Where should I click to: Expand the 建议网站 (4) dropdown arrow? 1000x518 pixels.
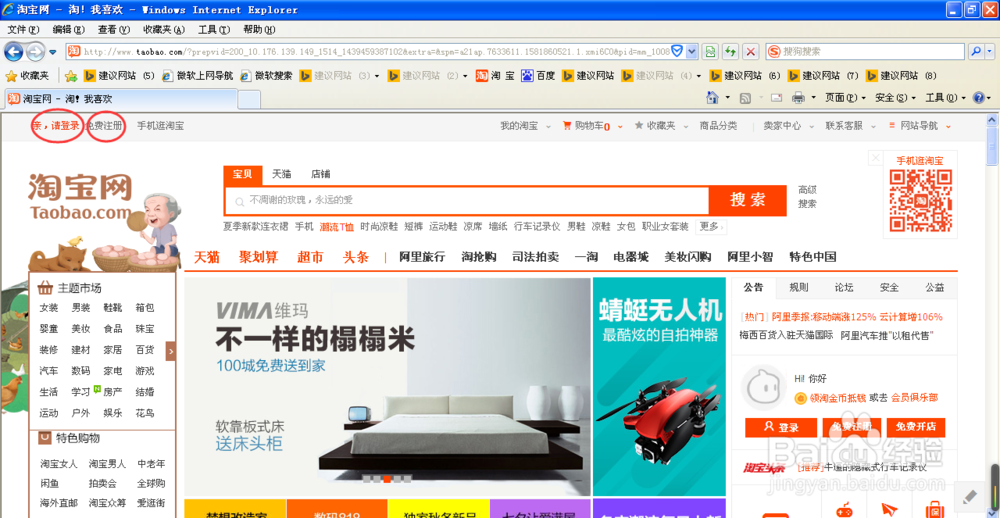tap(698, 76)
